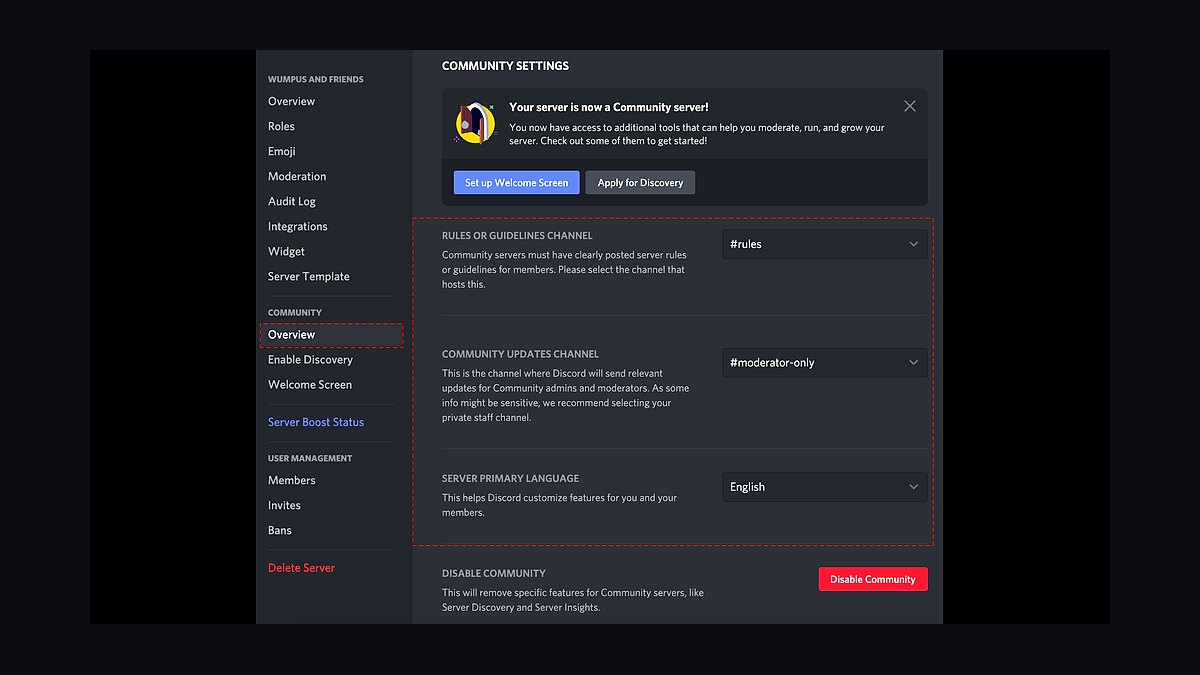Click the Set up Welcome Screen button
The image size is (1200, 675).
(x=516, y=183)
